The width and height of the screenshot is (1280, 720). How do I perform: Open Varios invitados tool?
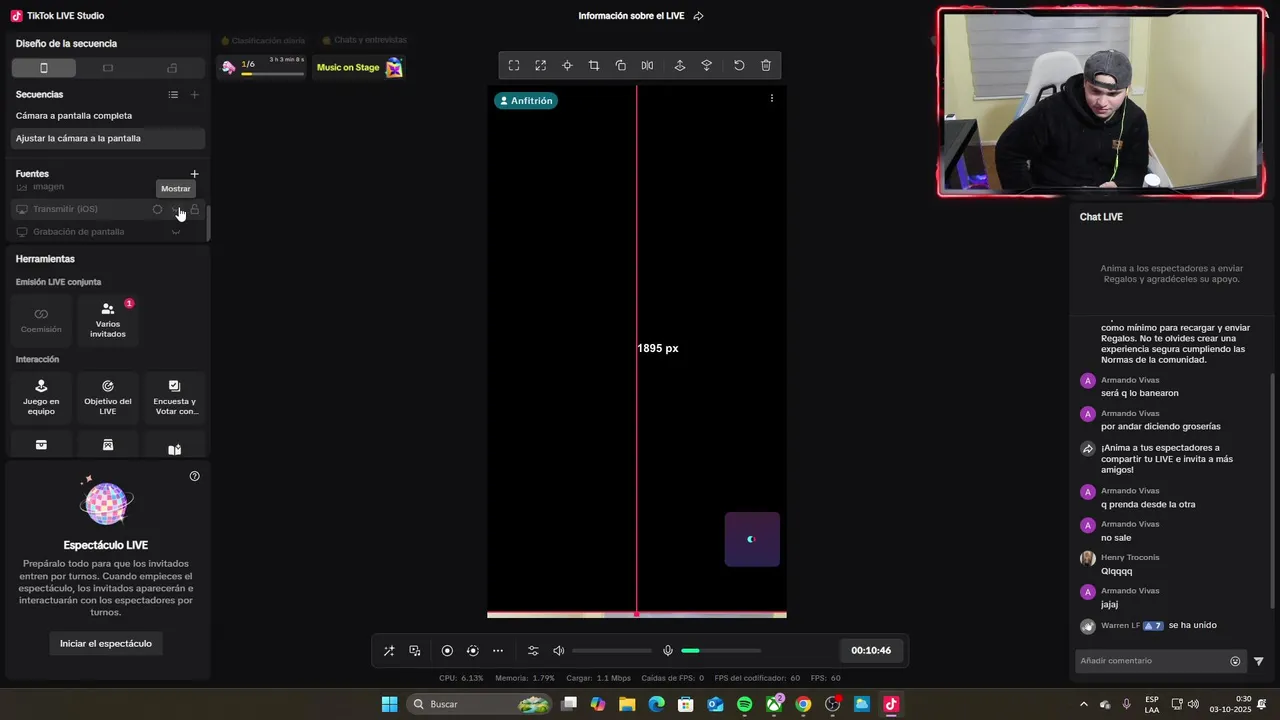(108, 320)
